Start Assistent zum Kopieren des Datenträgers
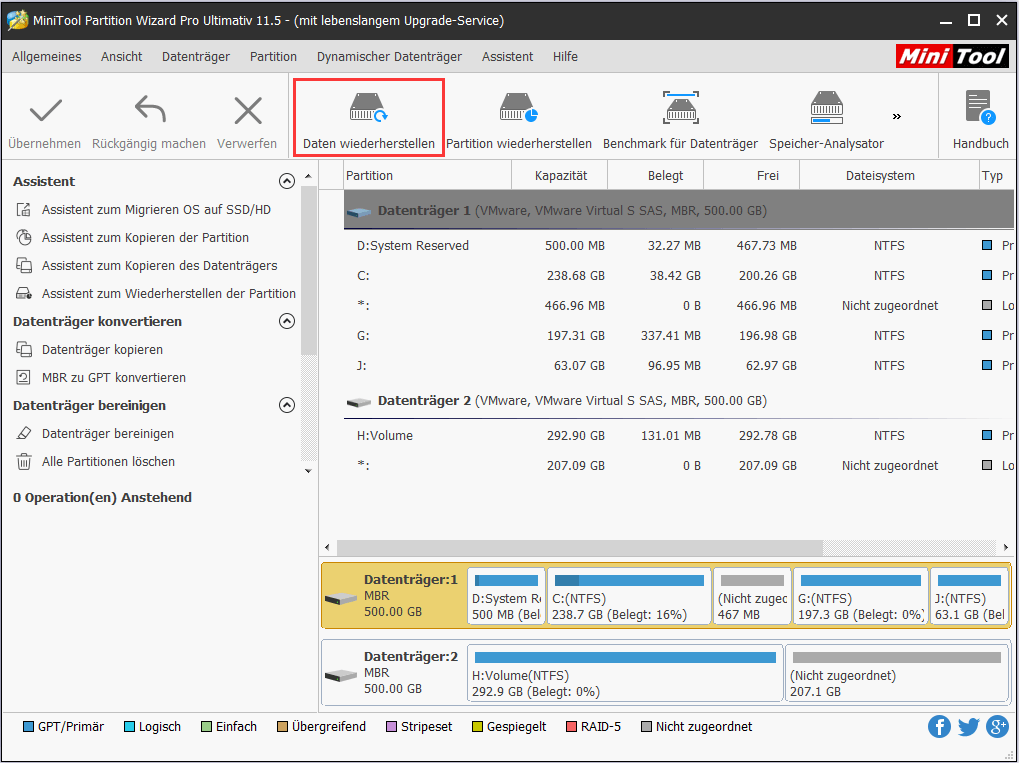Viewport: 1019px width, 763px height. pos(159,265)
